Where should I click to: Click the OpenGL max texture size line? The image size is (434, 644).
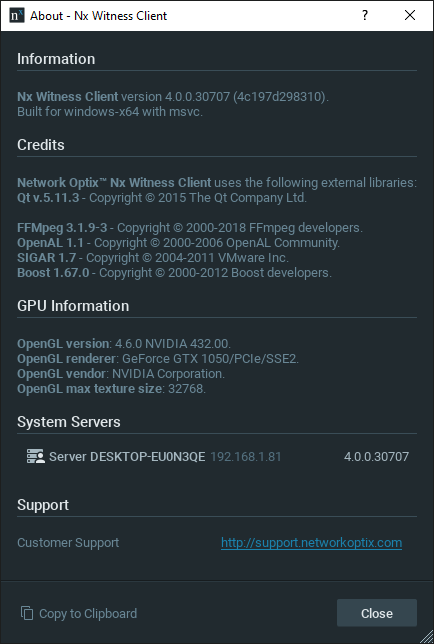111,389
